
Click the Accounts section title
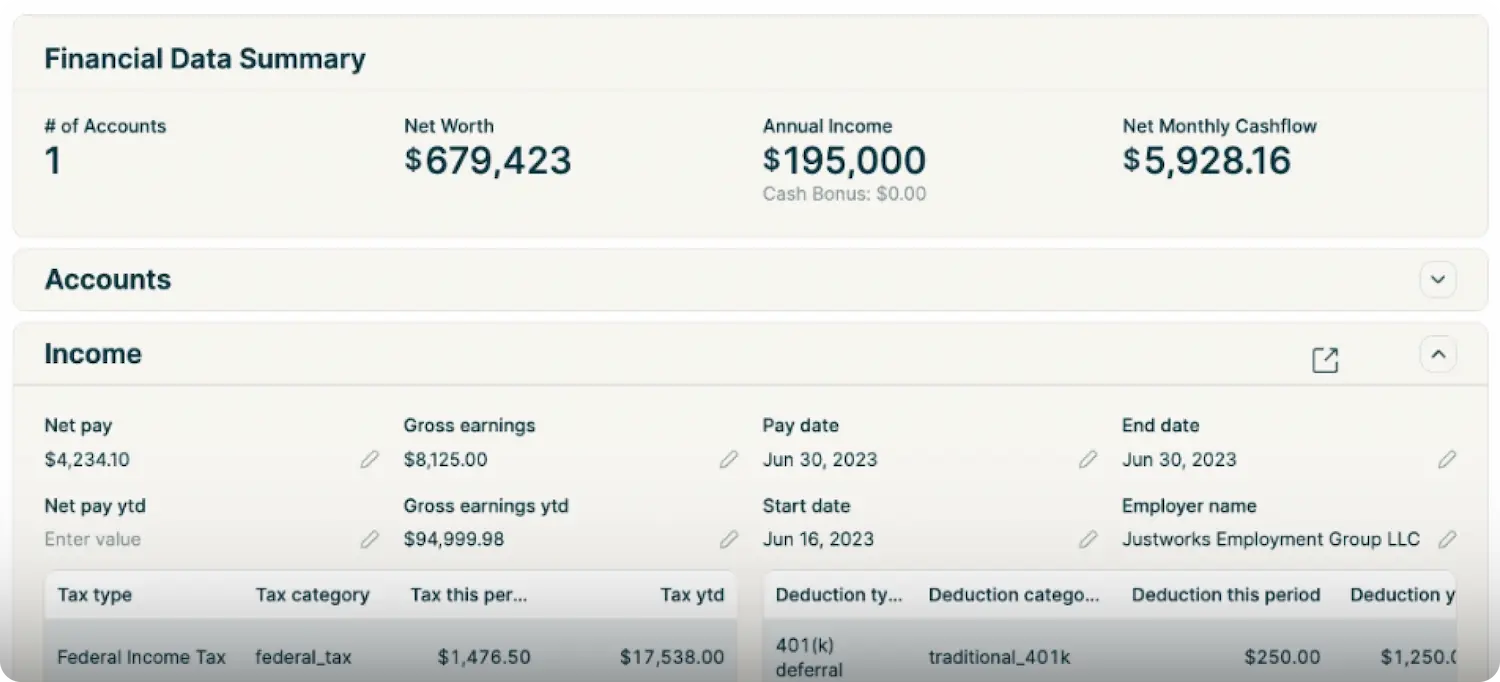[x=108, y=280]
